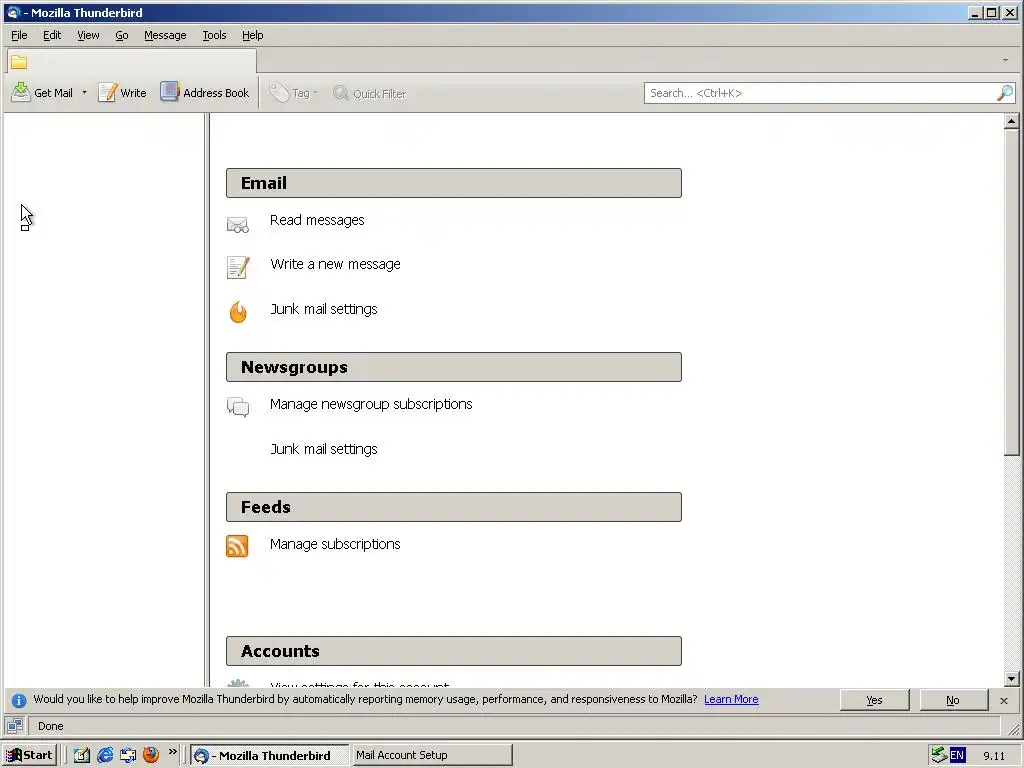Click the system tray clock
This screenshot has width=1024, height=768.
coord(994,756)
